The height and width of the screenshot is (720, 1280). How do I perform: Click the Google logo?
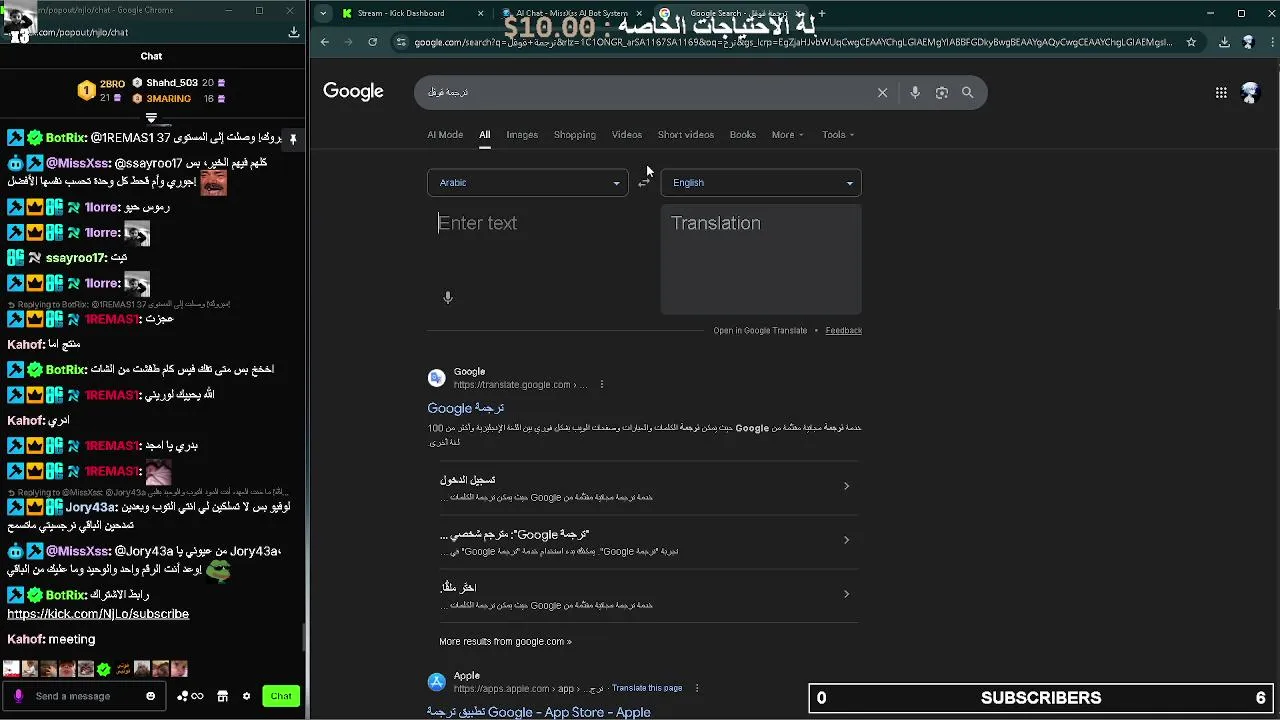[x=353, y=92]
